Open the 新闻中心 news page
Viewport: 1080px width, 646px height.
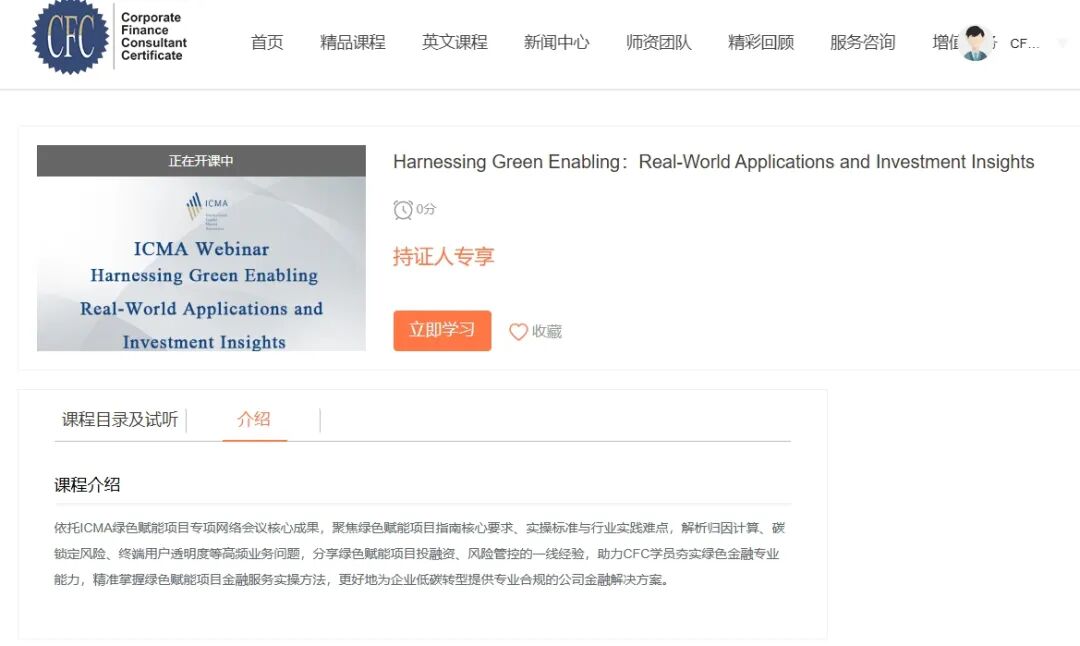pyautogui.click(x=556, y=43)
